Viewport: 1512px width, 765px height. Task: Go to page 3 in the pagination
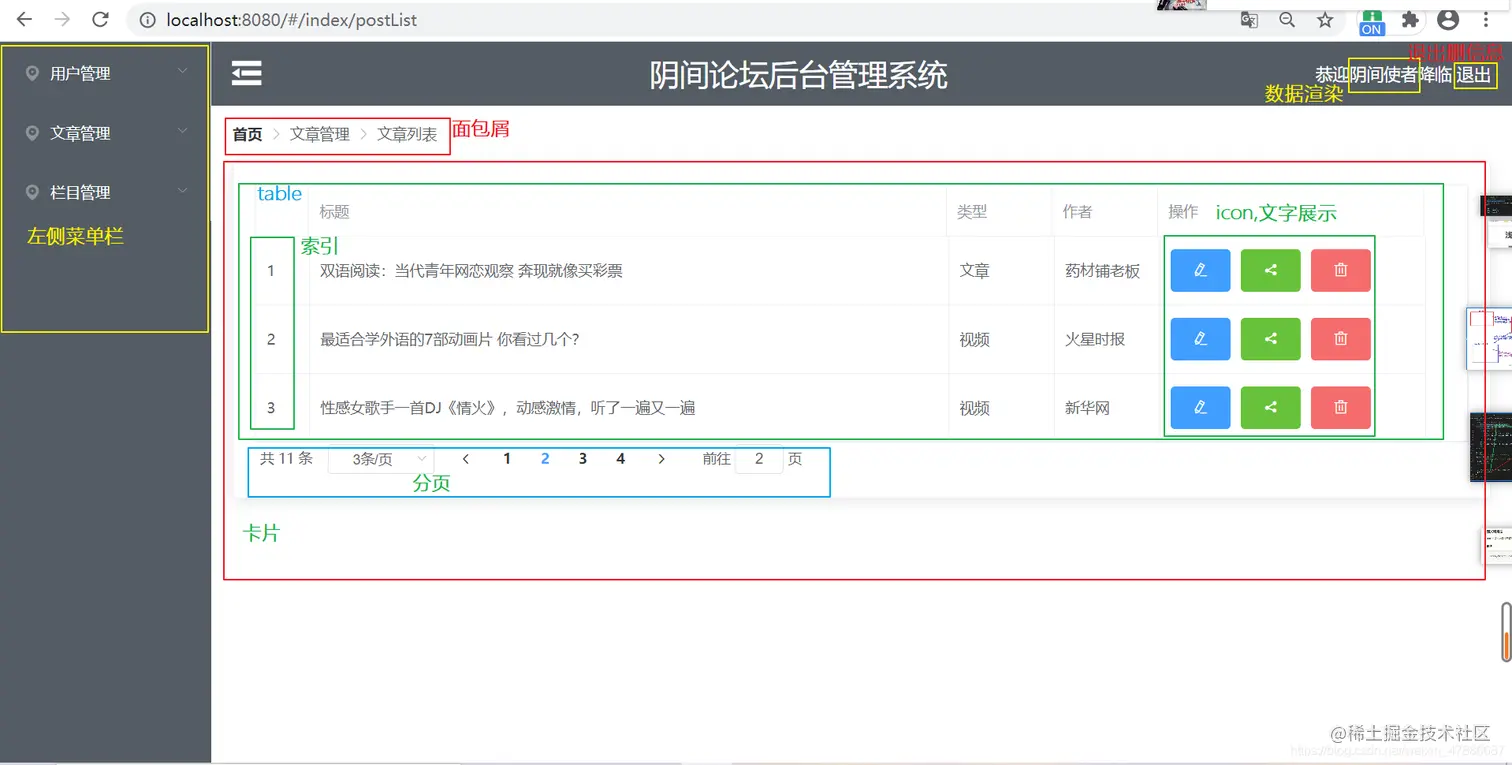coord(582,458)
